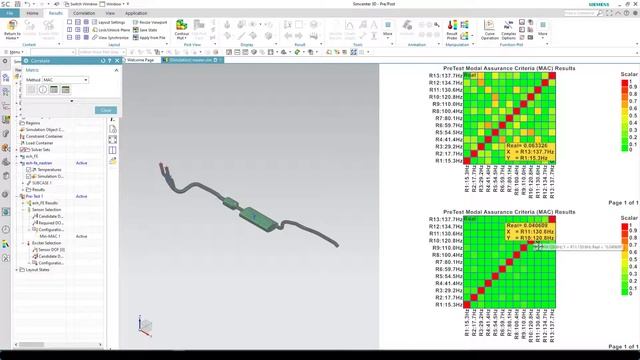
Task: Switch to the Home ribbon tab
Action: [x=32, y=13]
